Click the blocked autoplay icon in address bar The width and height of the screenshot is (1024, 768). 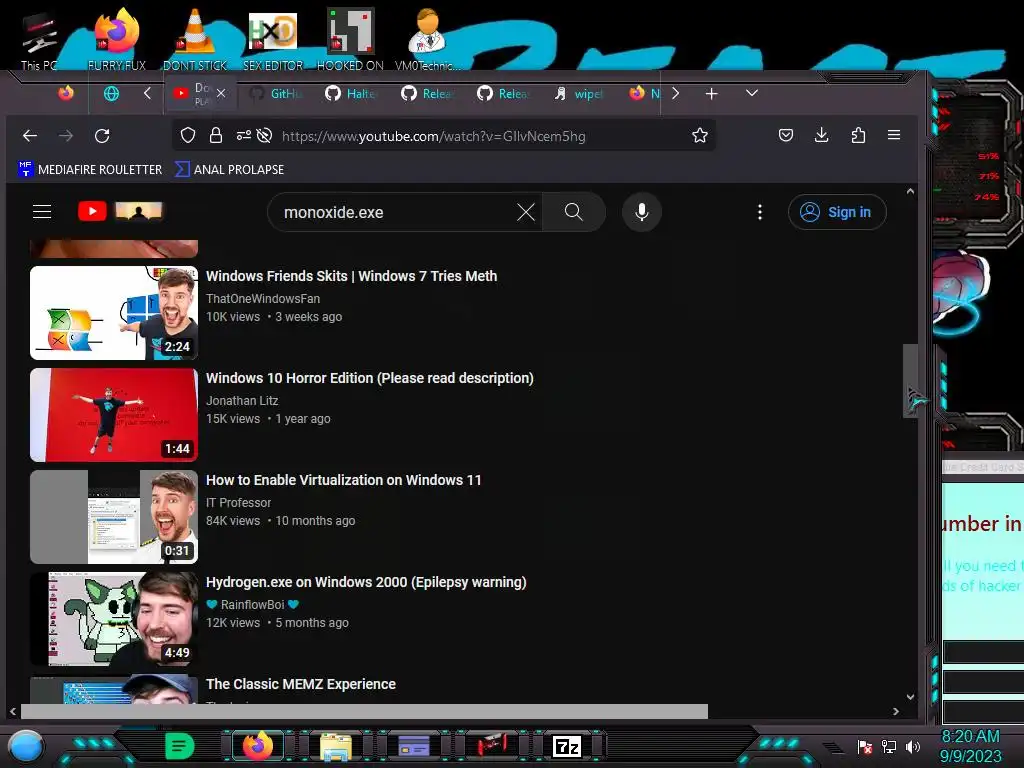pos(264,135)
